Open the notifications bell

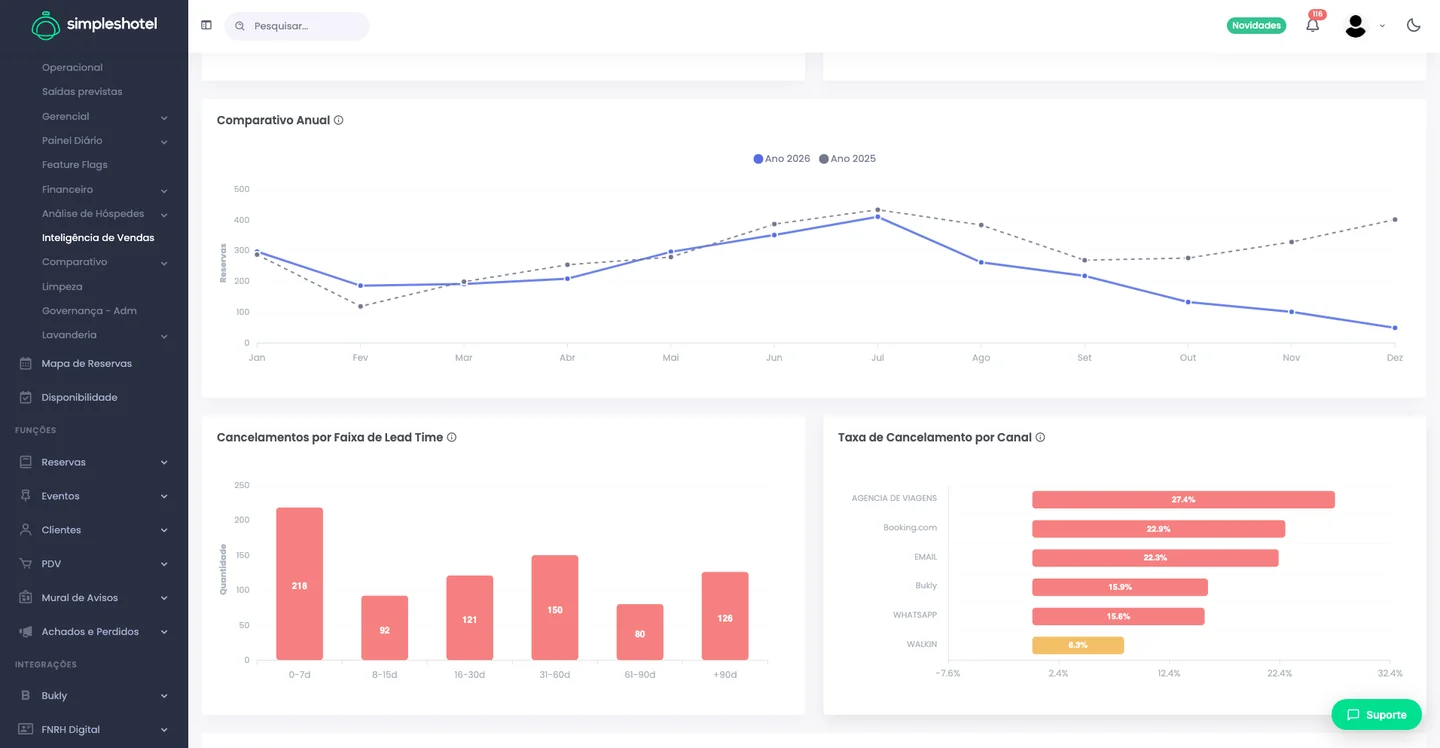tap(1313, 25)
